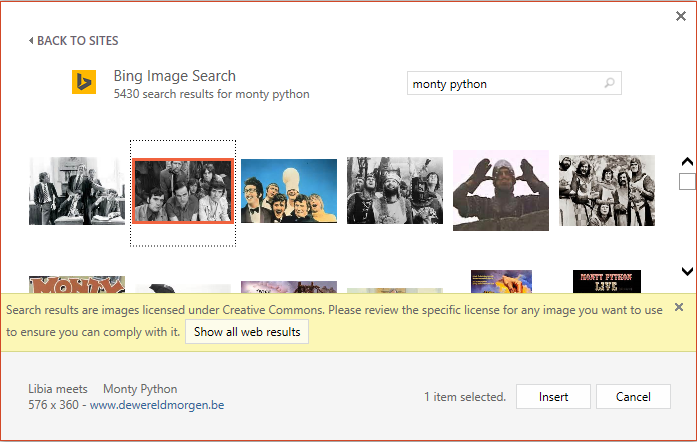
Task: Select the blue background colorful group image
Action: coord(289,190)
